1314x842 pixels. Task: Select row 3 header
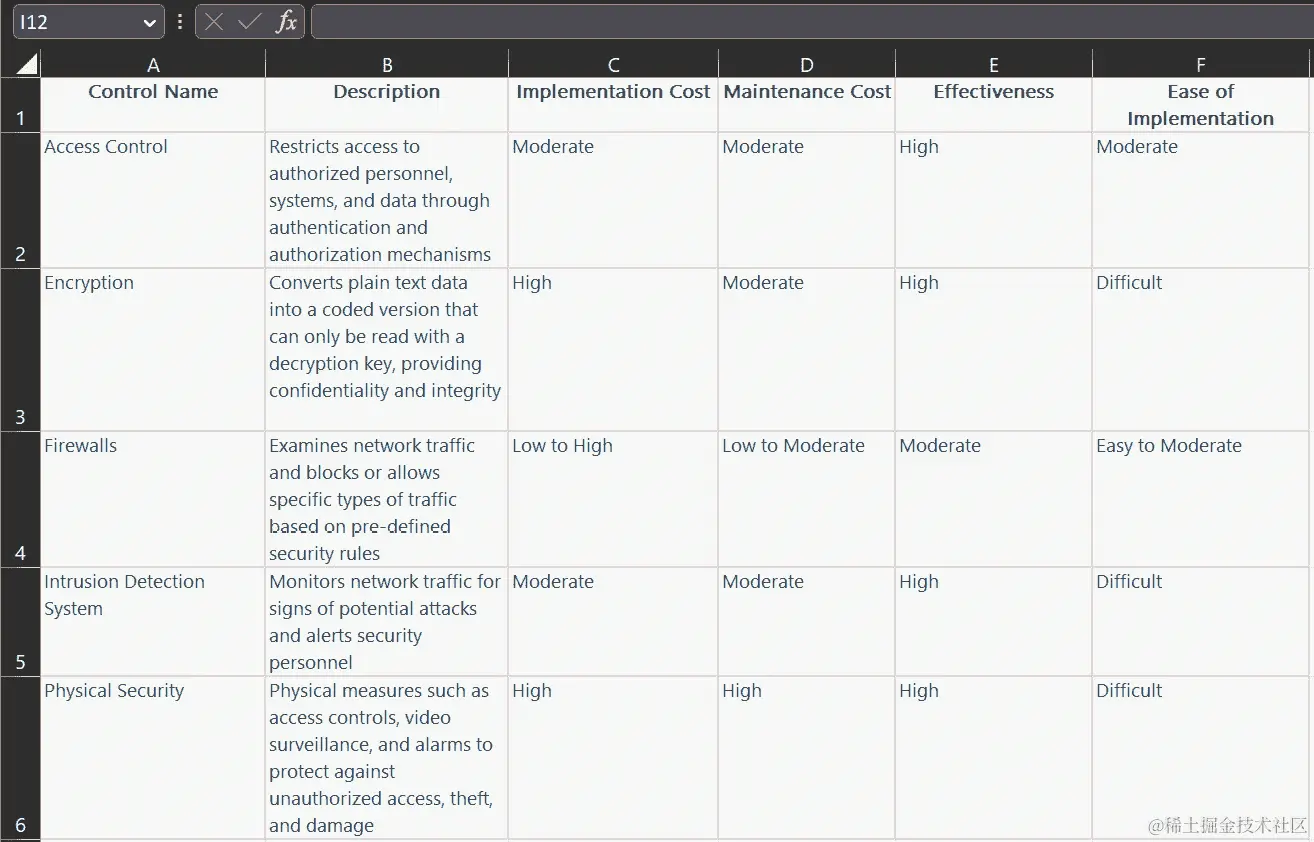[20, 350]
